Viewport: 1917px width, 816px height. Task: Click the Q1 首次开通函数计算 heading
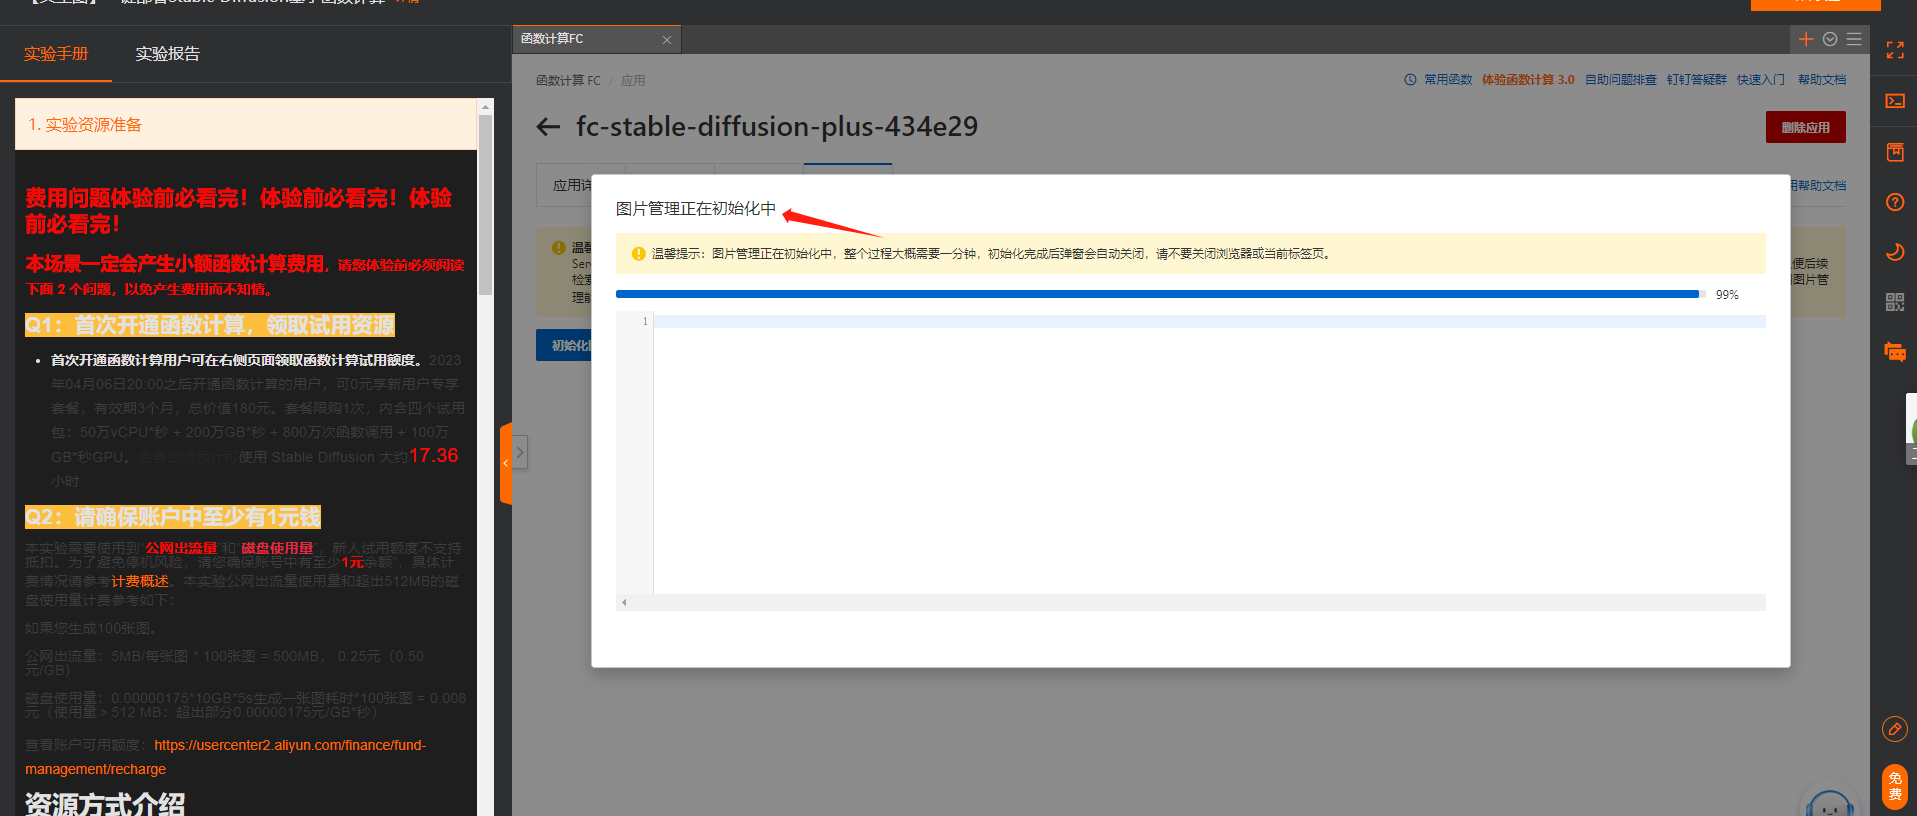click(210, 325)
